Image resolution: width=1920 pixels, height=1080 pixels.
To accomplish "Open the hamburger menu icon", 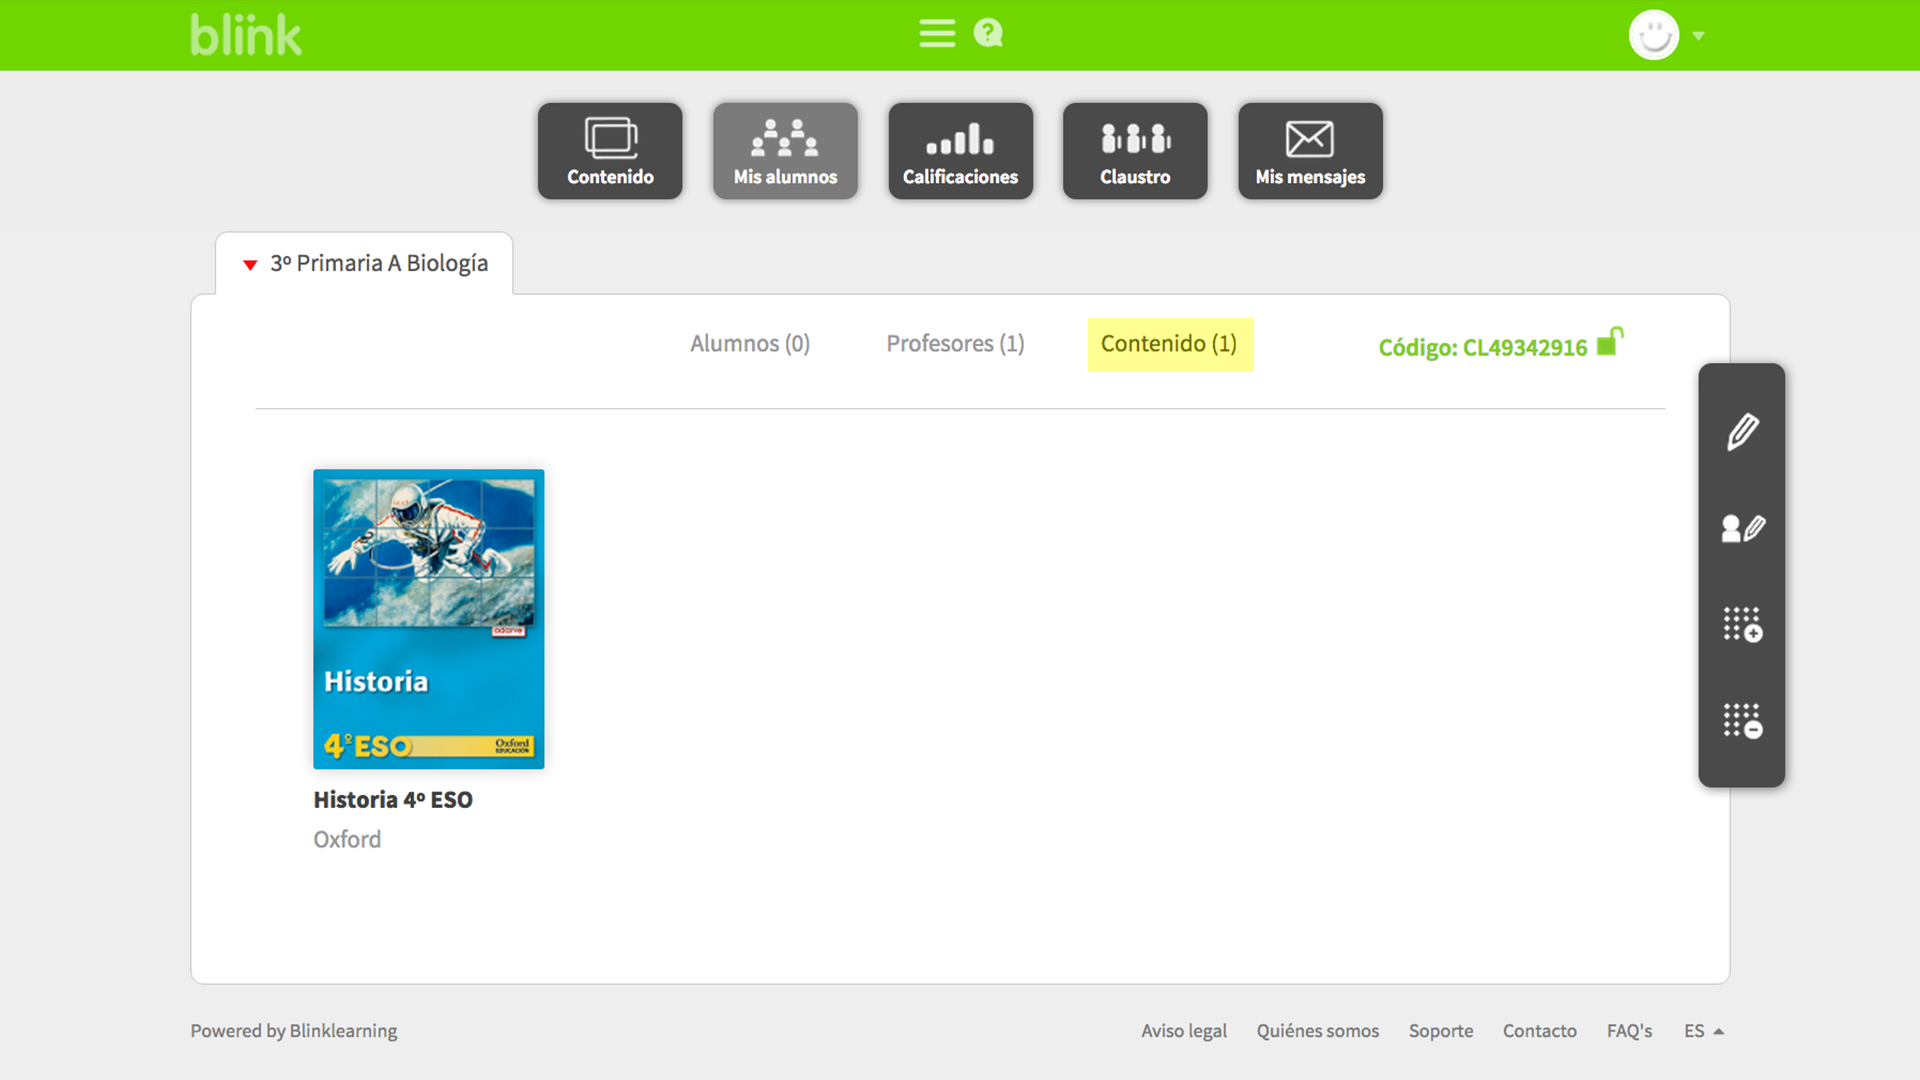I will tap(937, 34).
